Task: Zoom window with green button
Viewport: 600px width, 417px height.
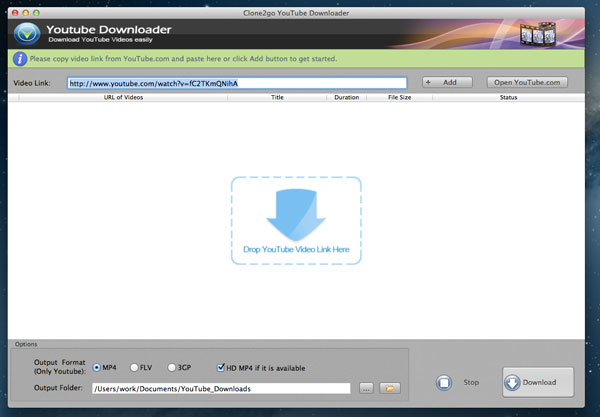Action: point(36,13)
